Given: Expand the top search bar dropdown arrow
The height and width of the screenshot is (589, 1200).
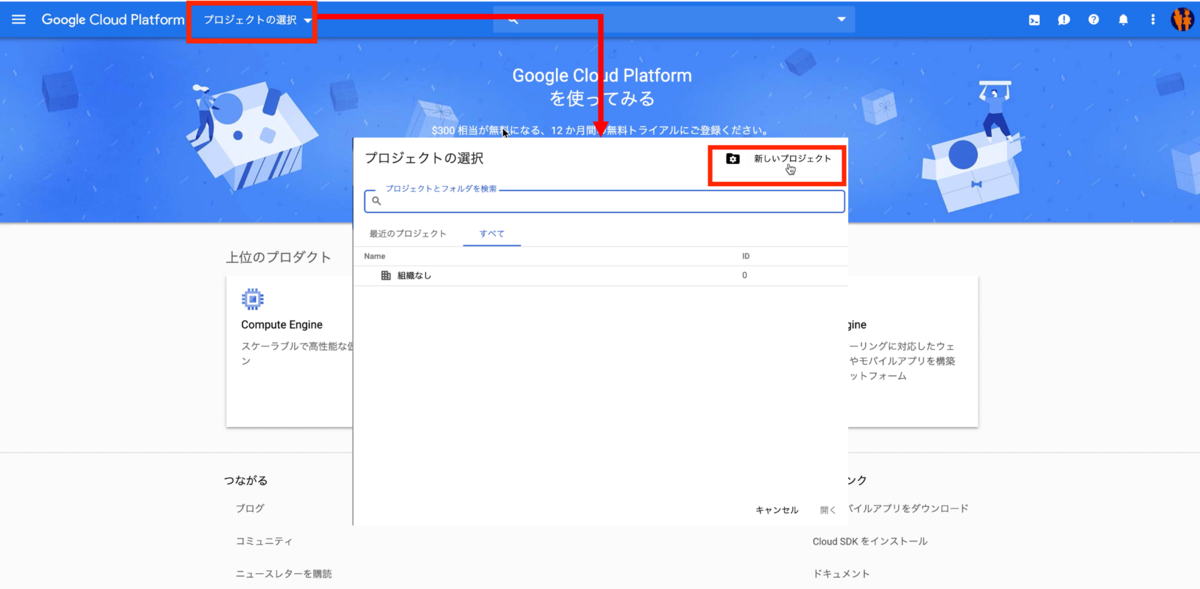Looking at the screenshot, I should click(x=841, y=19).
